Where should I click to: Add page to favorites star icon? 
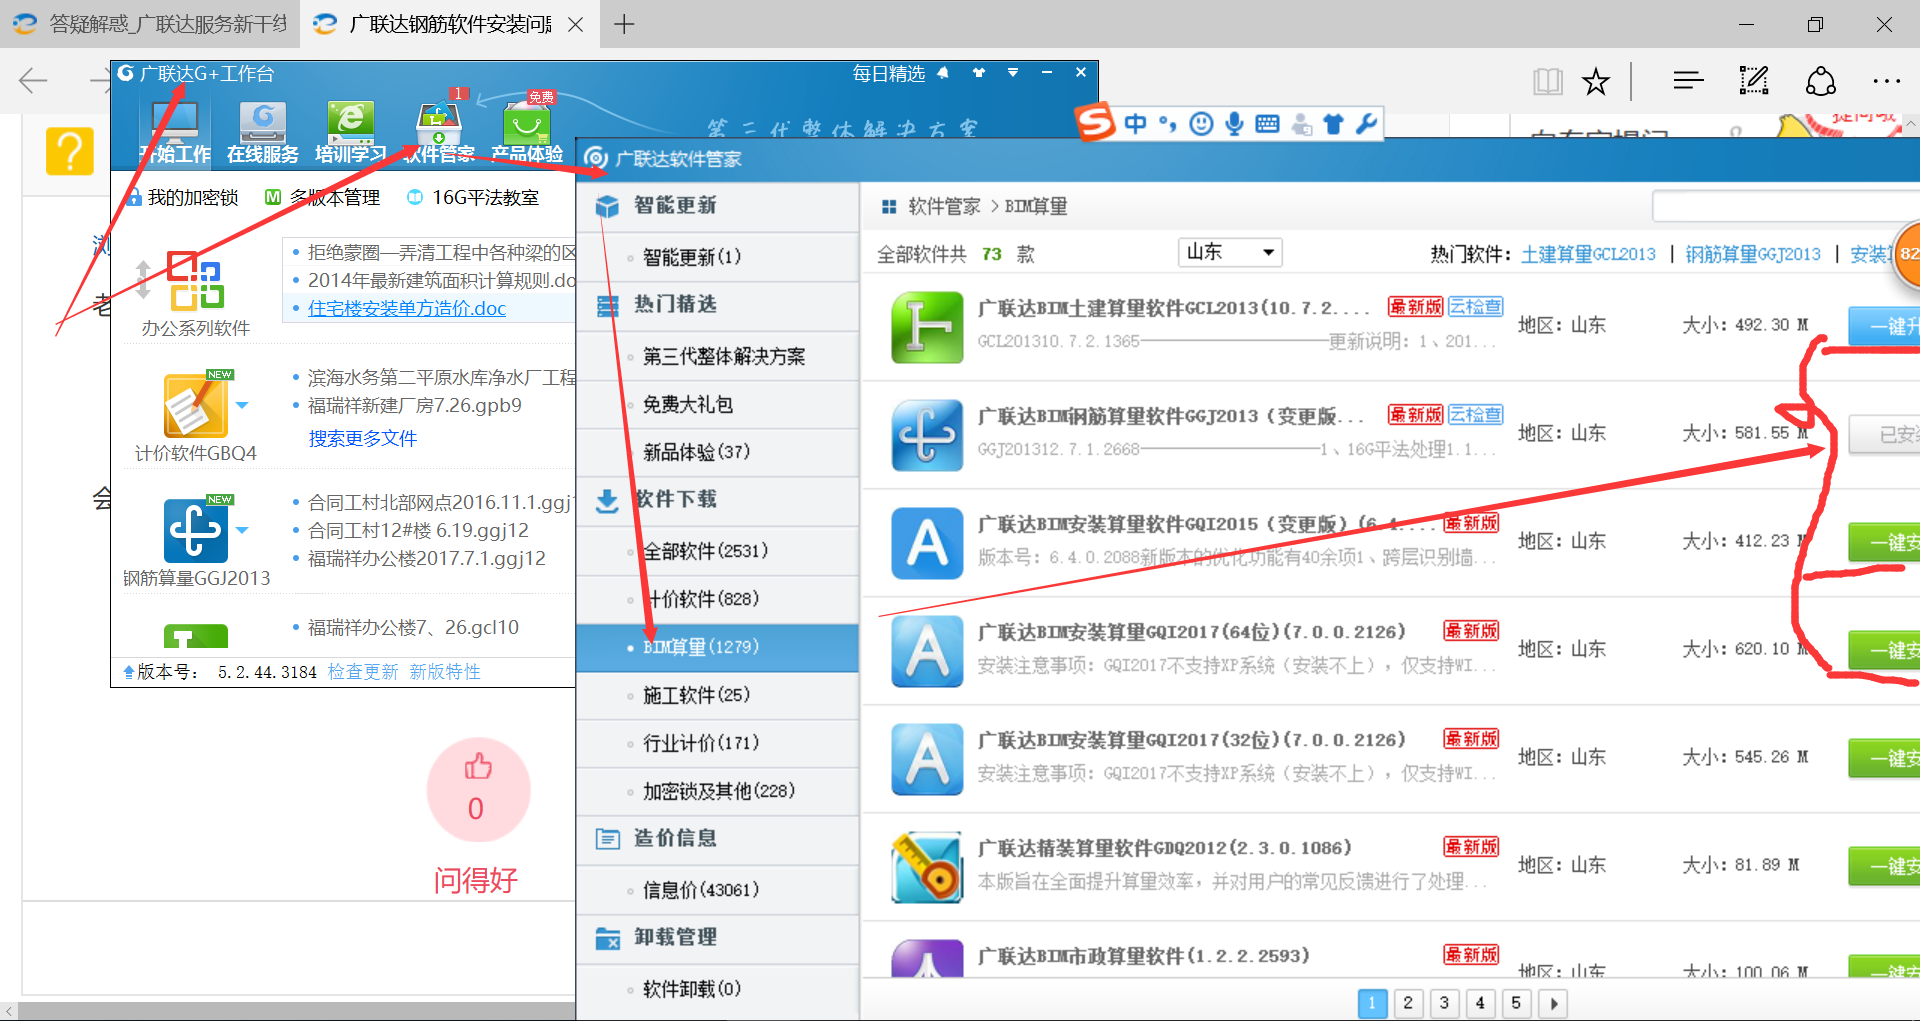[1596, 81]
